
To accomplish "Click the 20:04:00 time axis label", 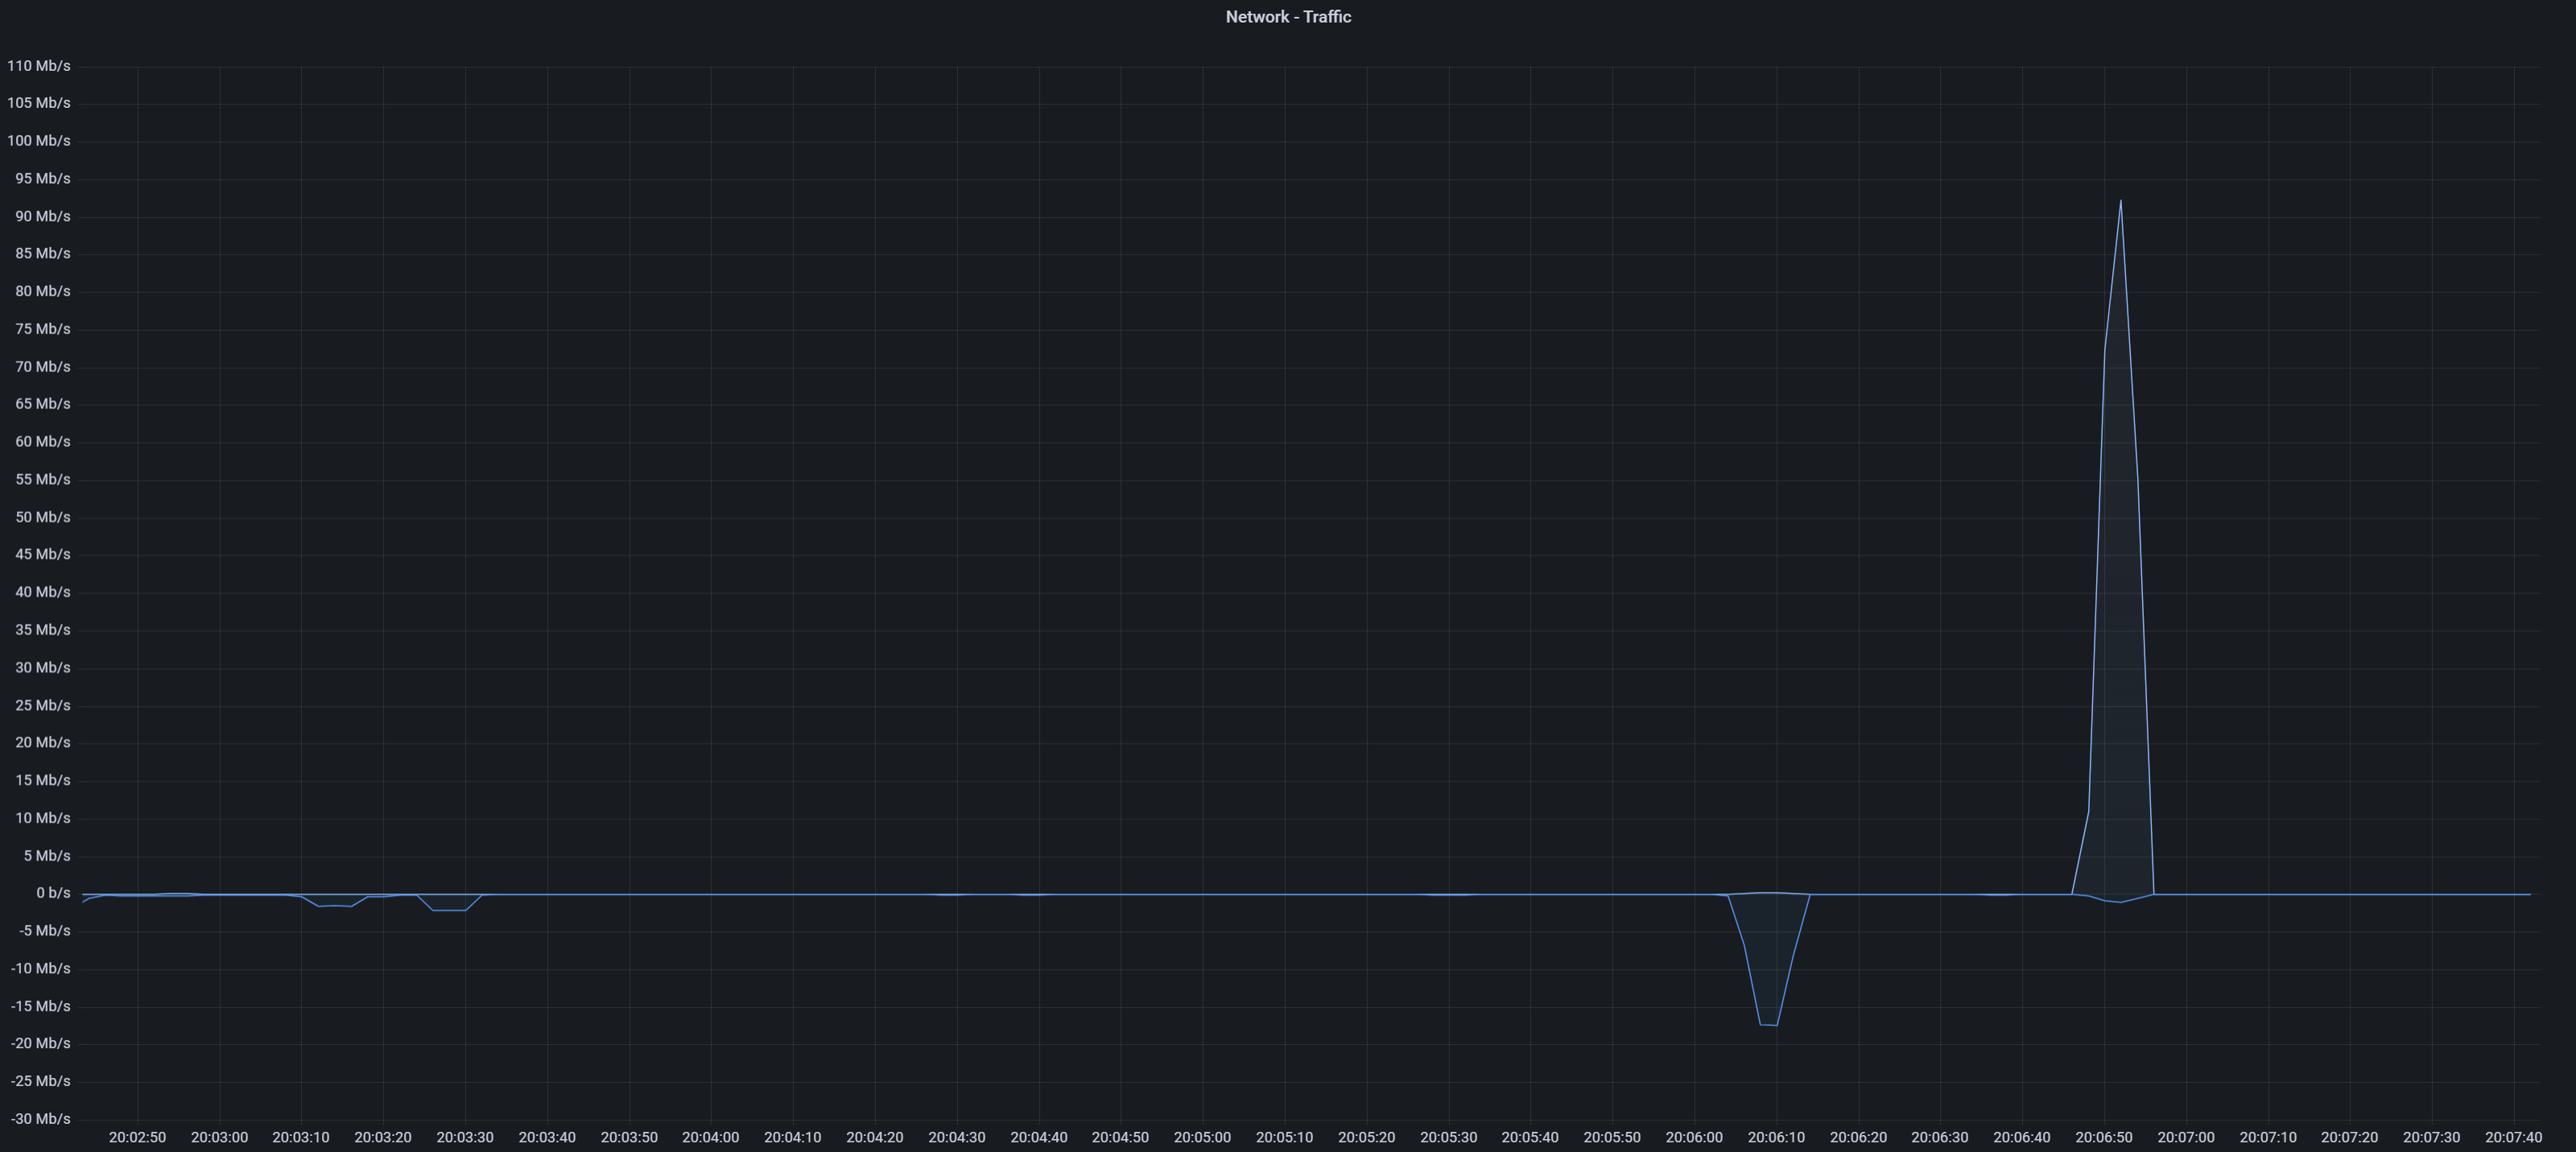I will click(711, 1138).
